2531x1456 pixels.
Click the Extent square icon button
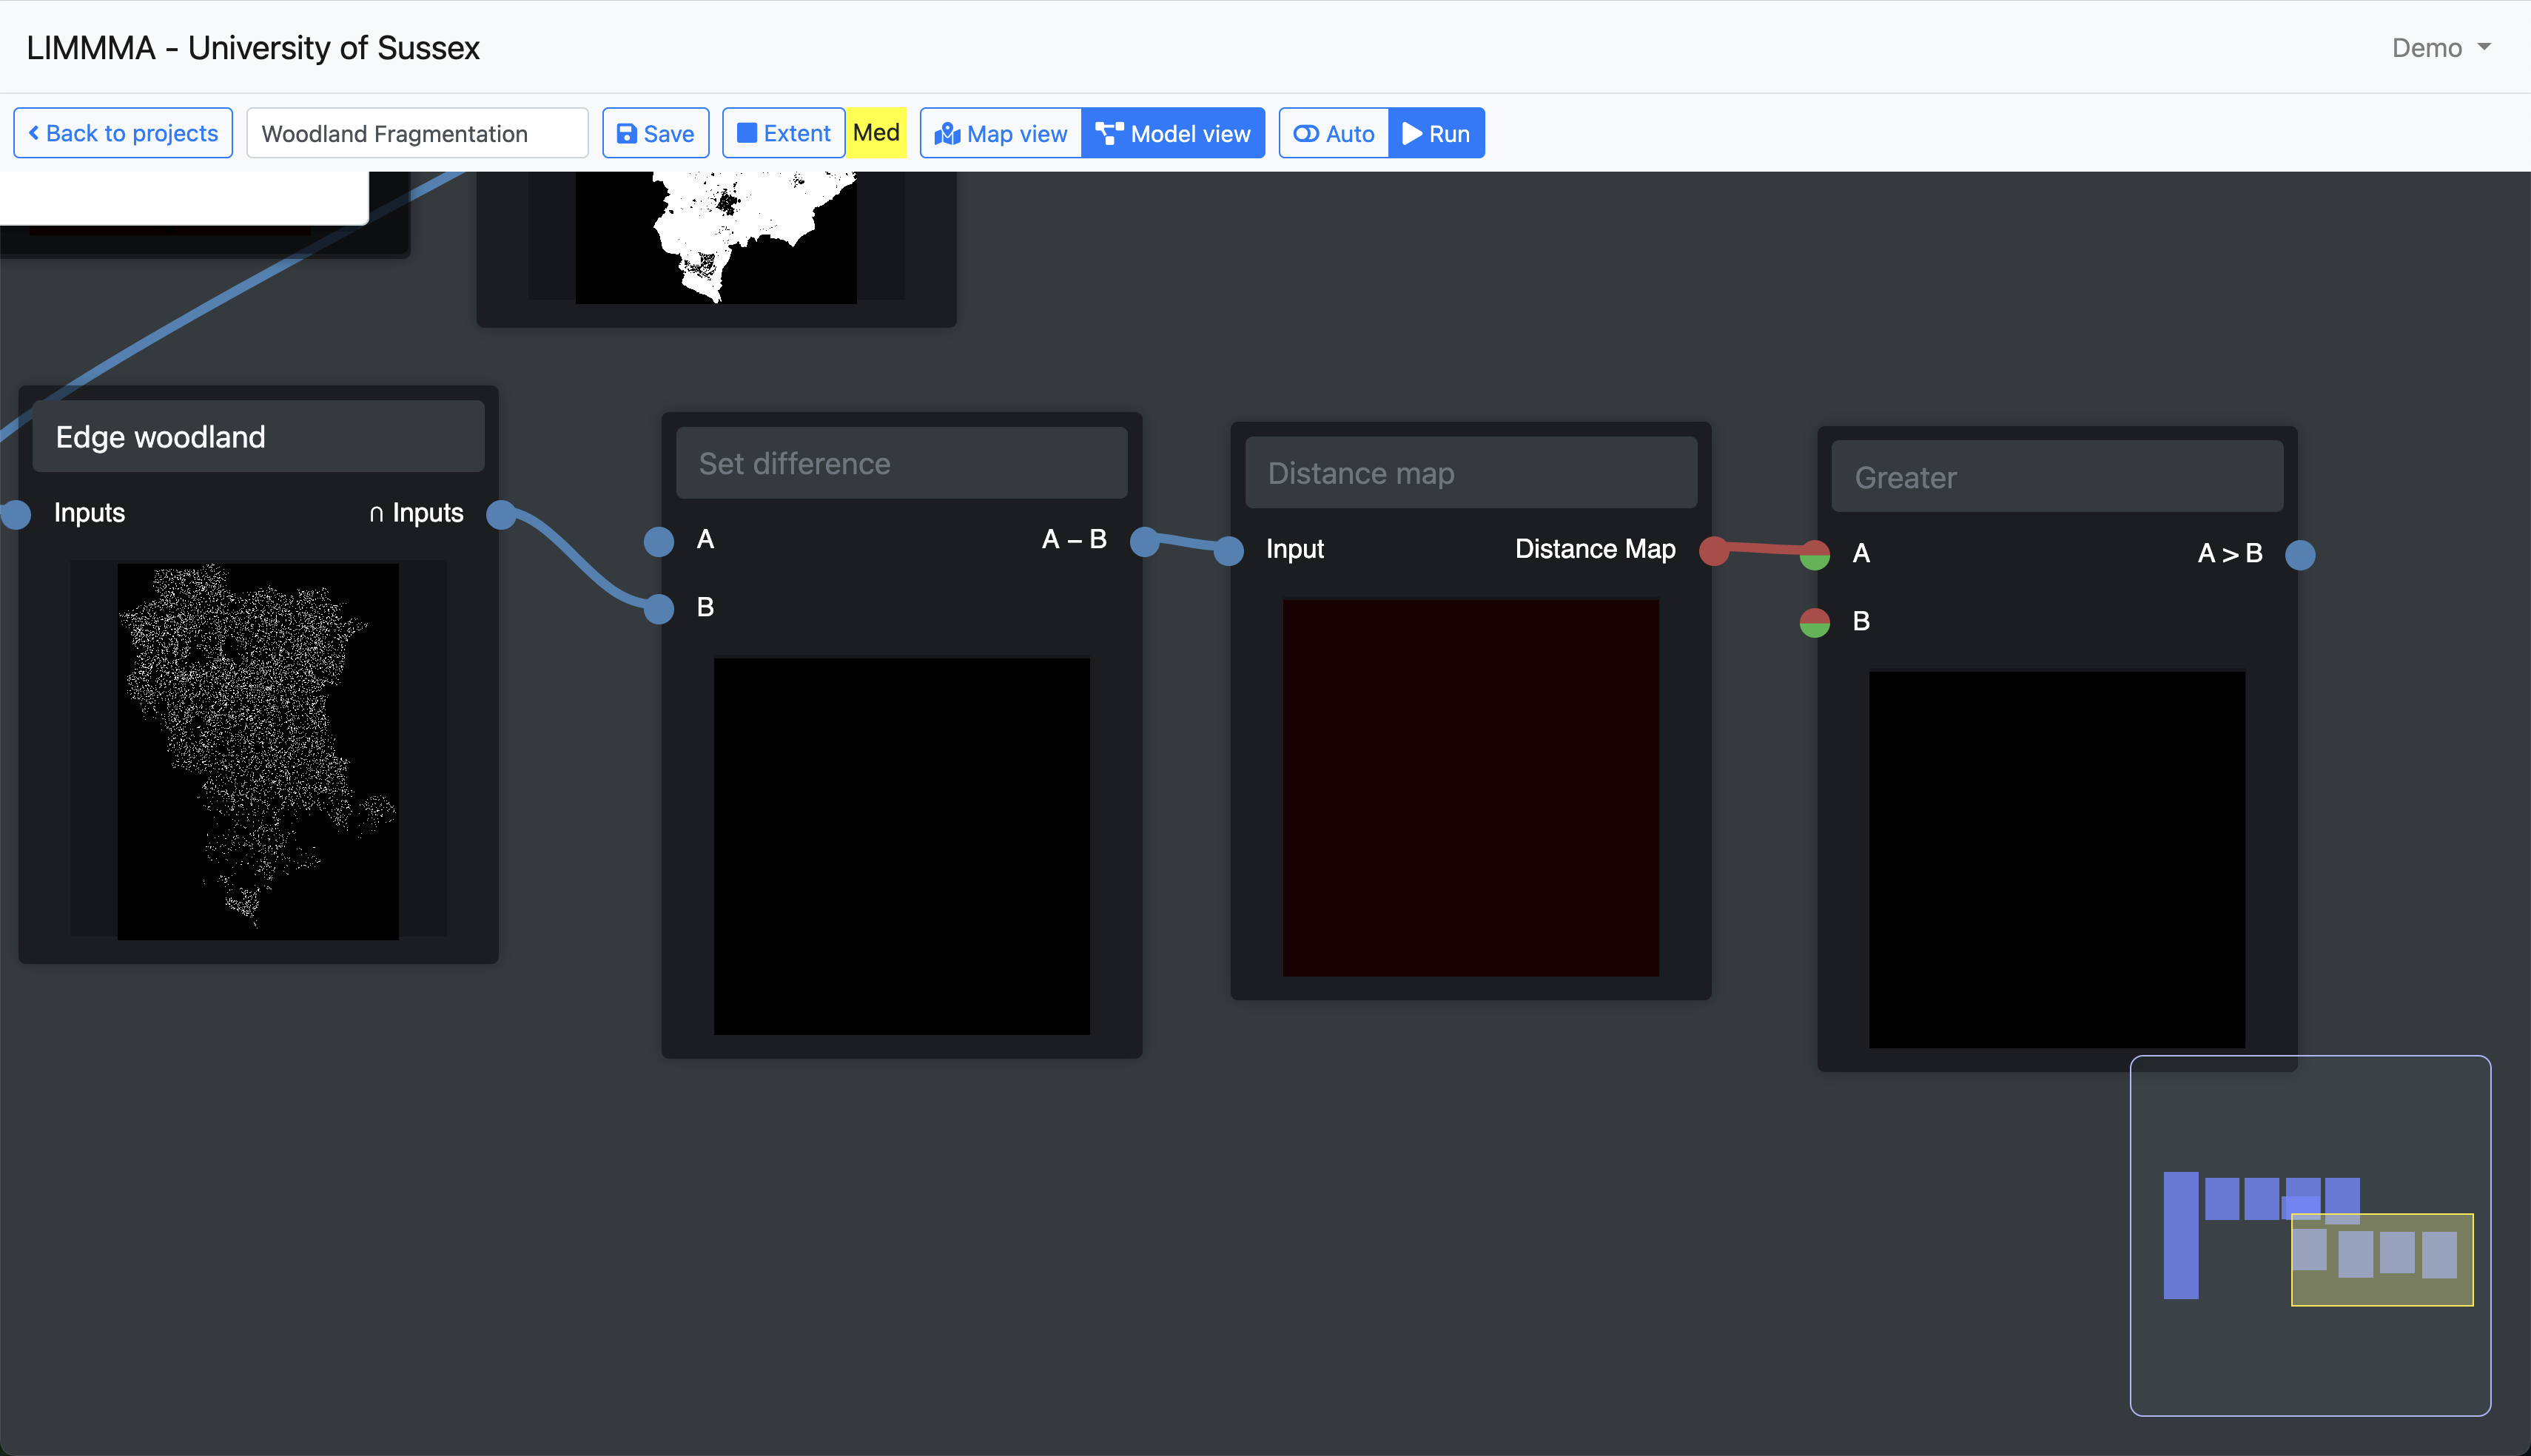pyautogui.click(x=783, y=133)
